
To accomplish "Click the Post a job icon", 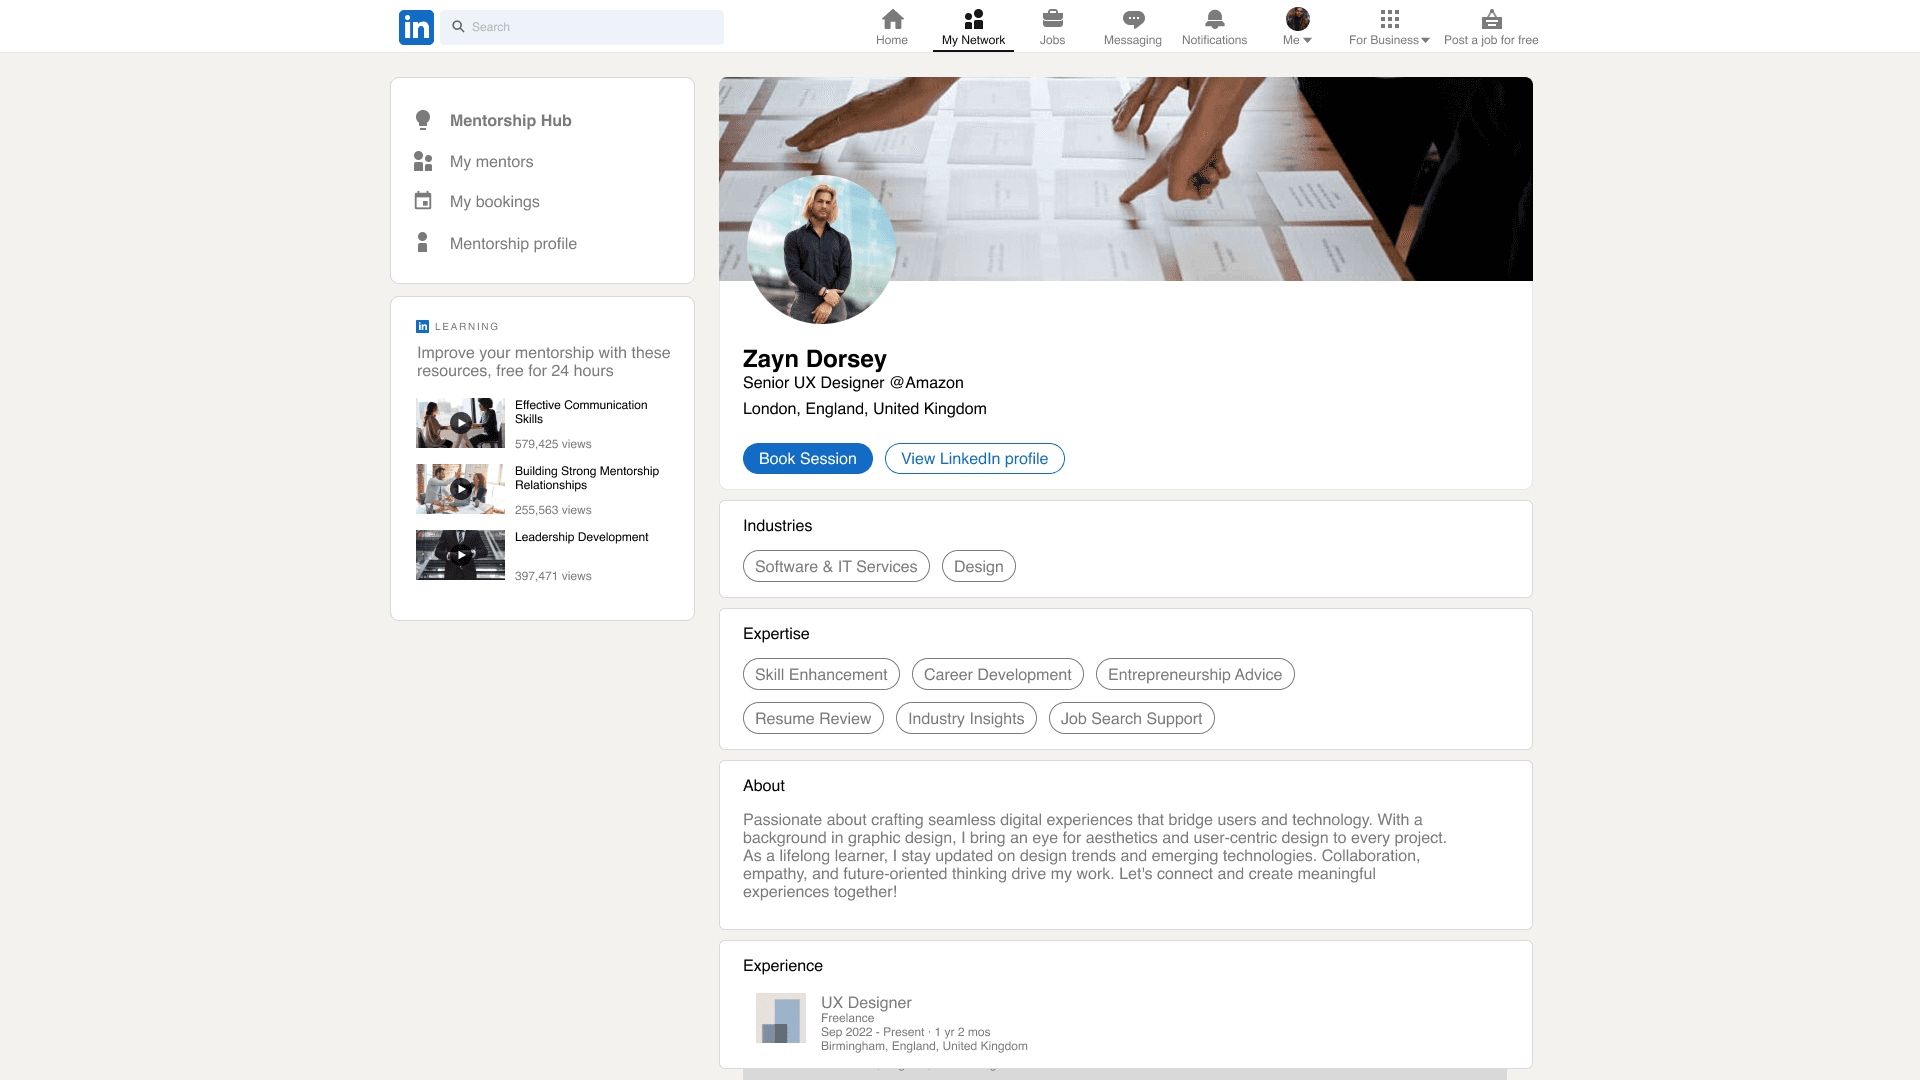I will (1491, 19).
